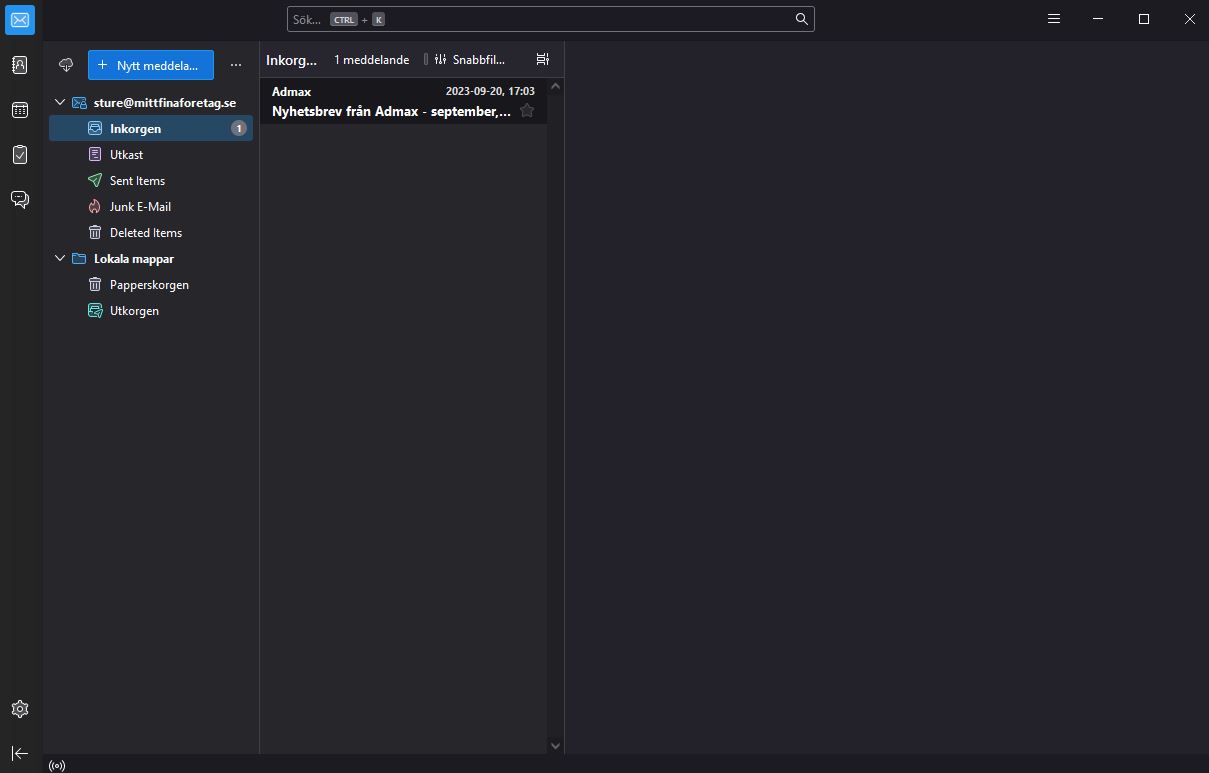Close the Thunderbird window

(x=1189, y=19)
